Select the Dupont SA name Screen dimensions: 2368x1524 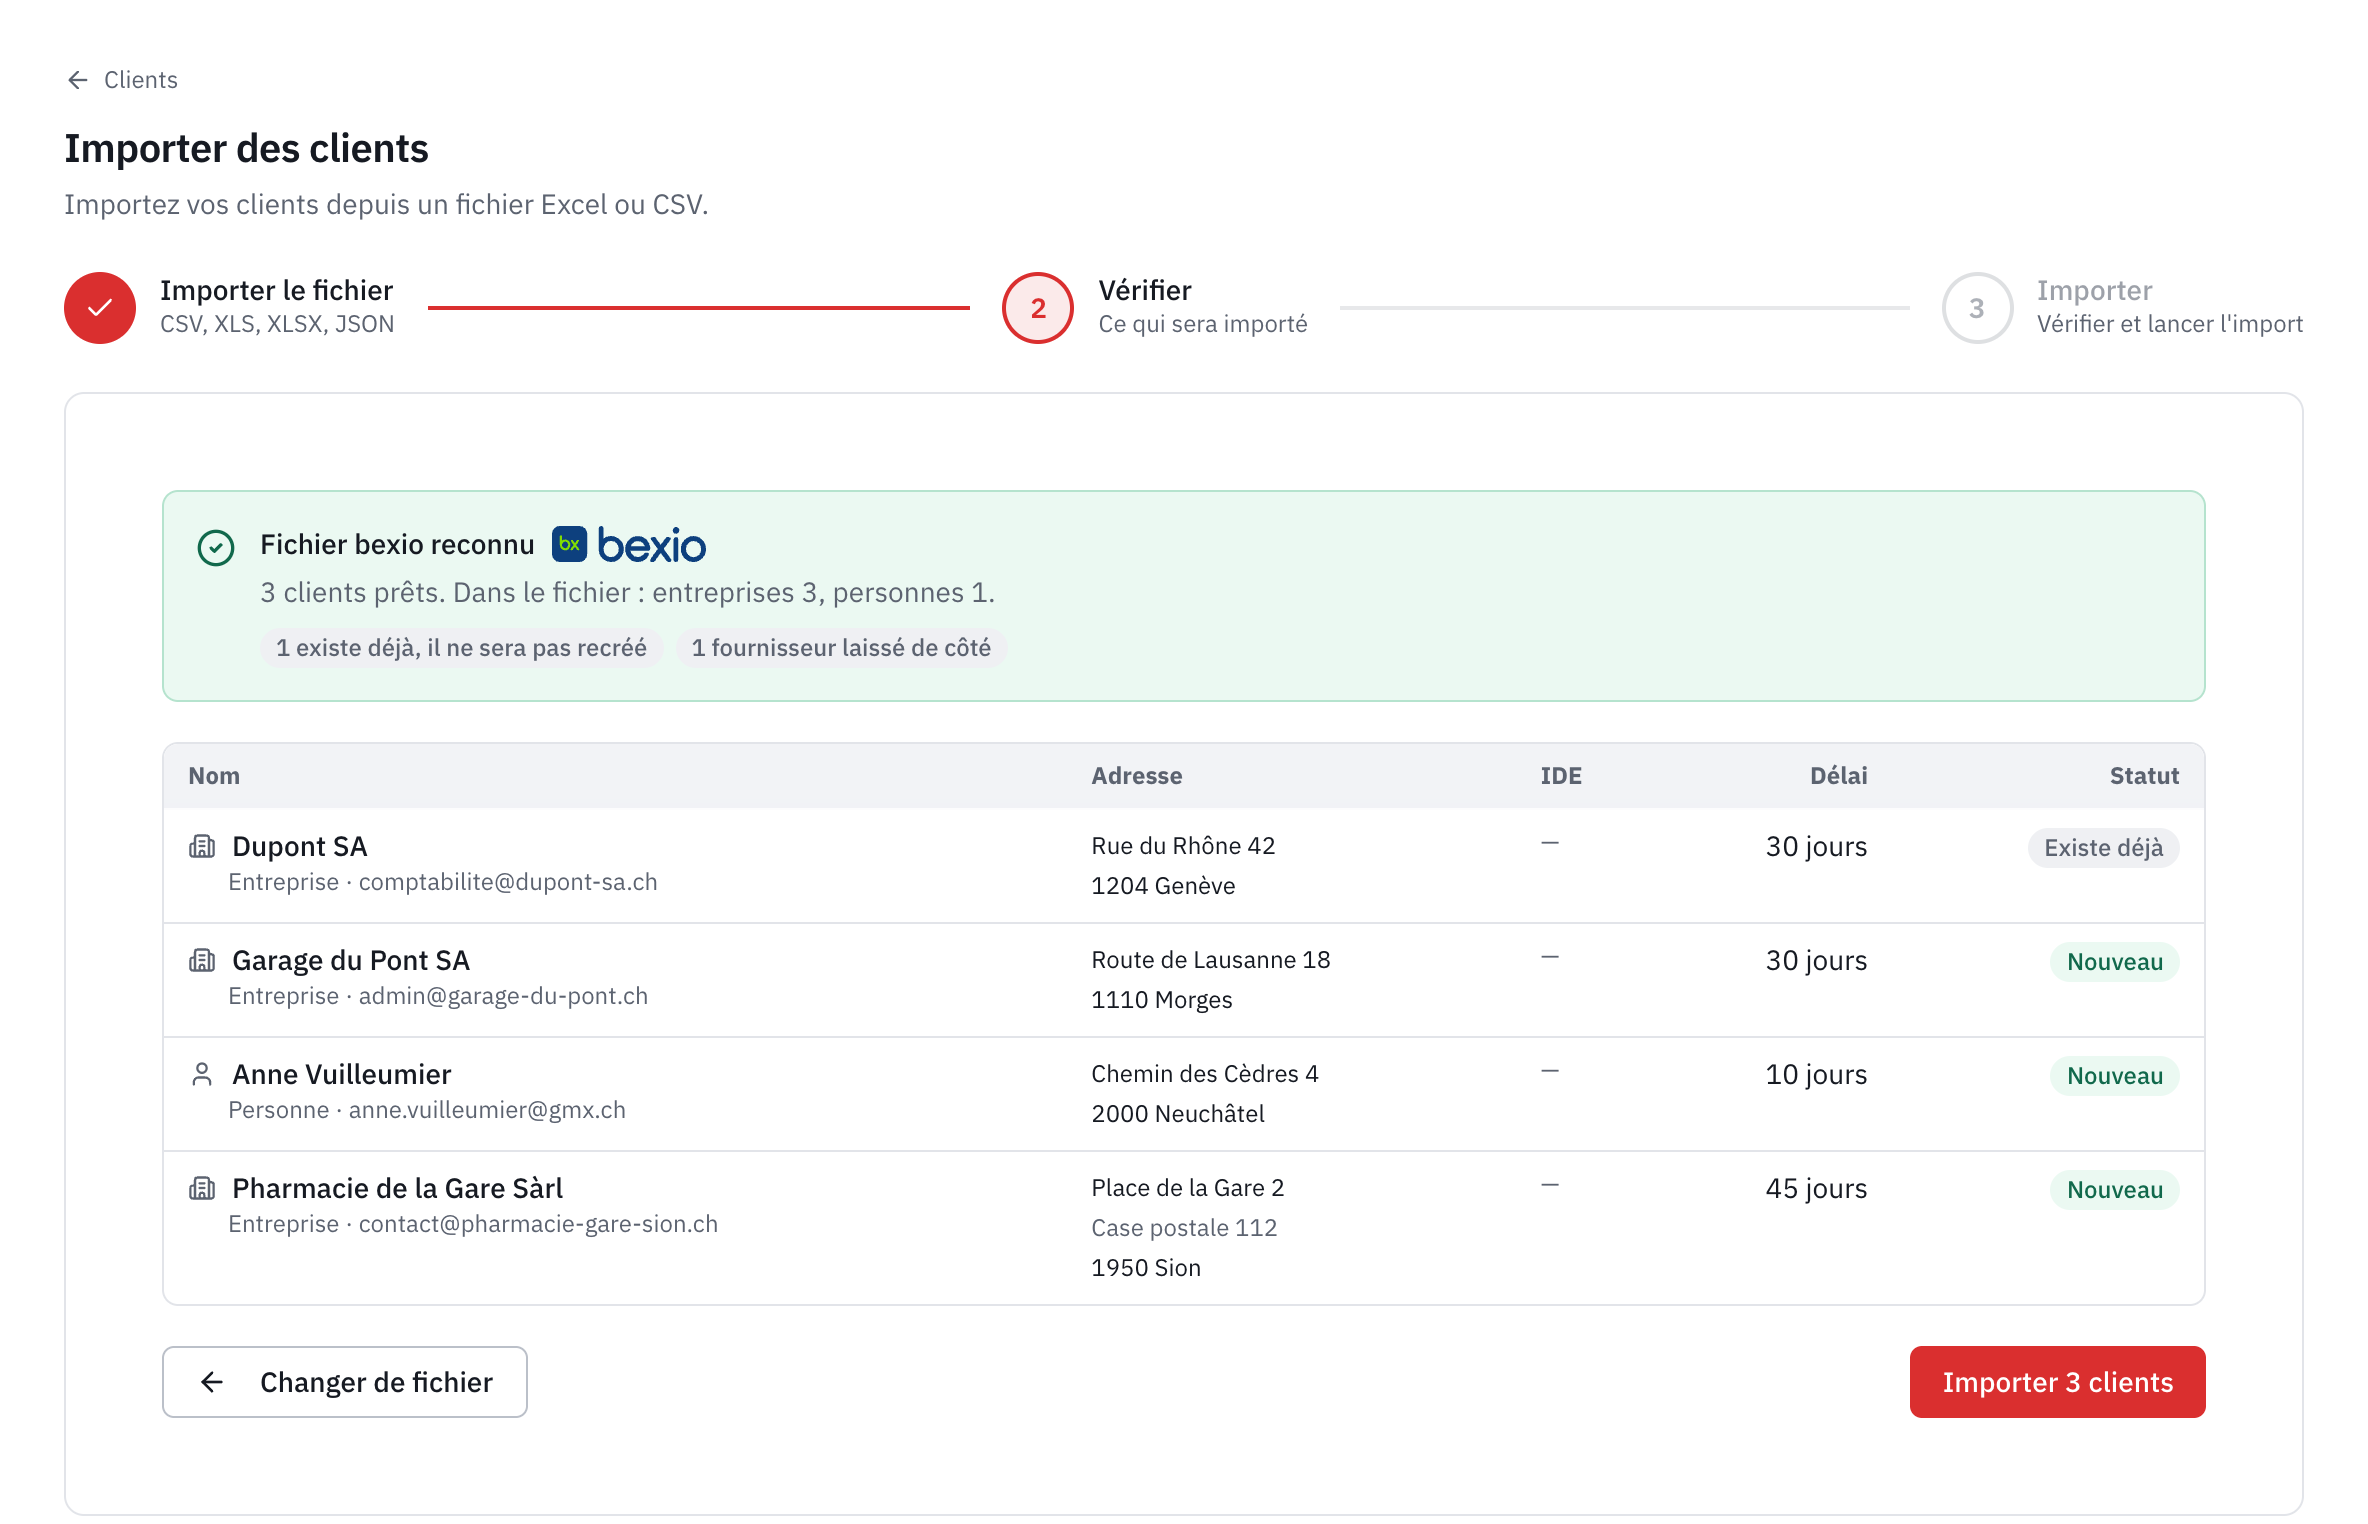click(300, 847)
